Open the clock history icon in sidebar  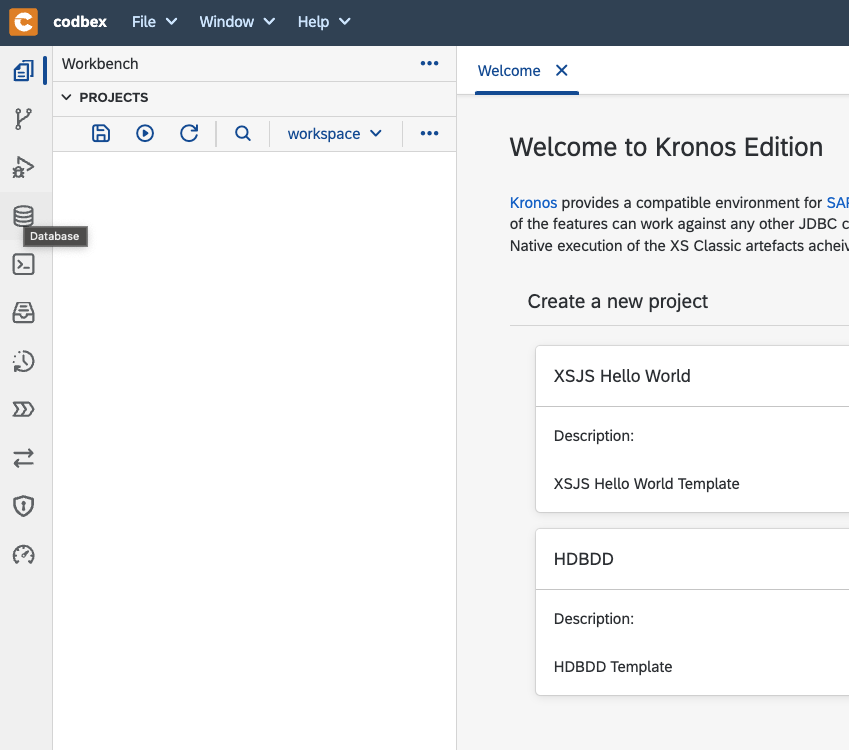click(23, 361)
